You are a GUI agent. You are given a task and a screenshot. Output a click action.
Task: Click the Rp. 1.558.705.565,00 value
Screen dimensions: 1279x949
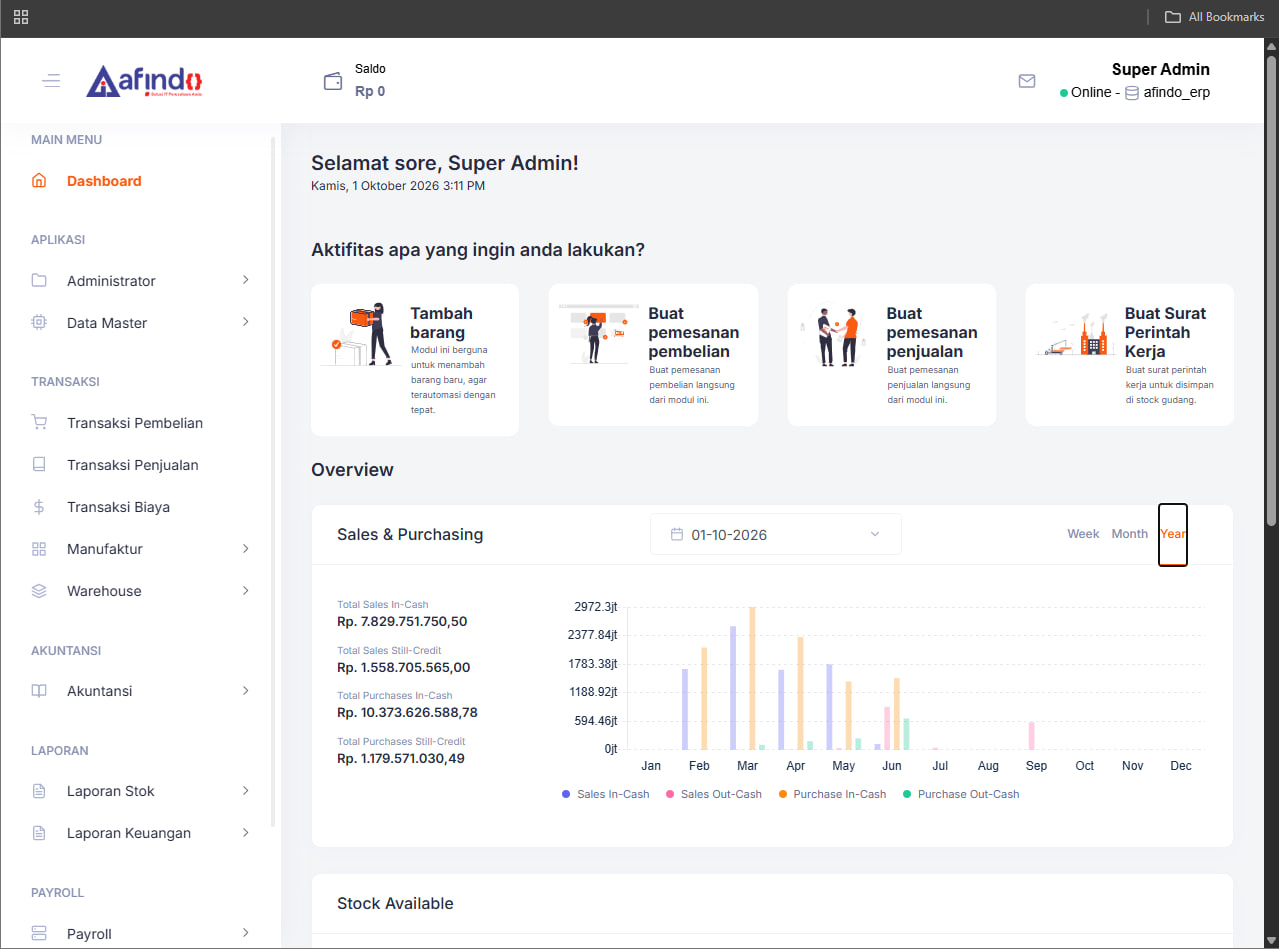click(404, 667)
